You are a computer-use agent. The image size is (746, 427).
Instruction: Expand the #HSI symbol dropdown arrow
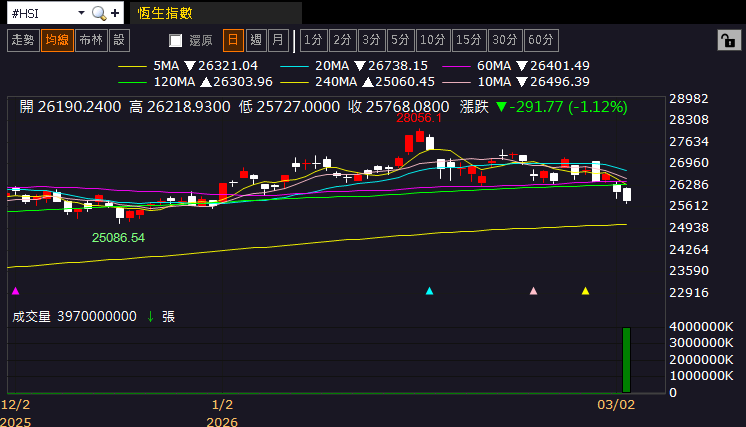[81, 13]
